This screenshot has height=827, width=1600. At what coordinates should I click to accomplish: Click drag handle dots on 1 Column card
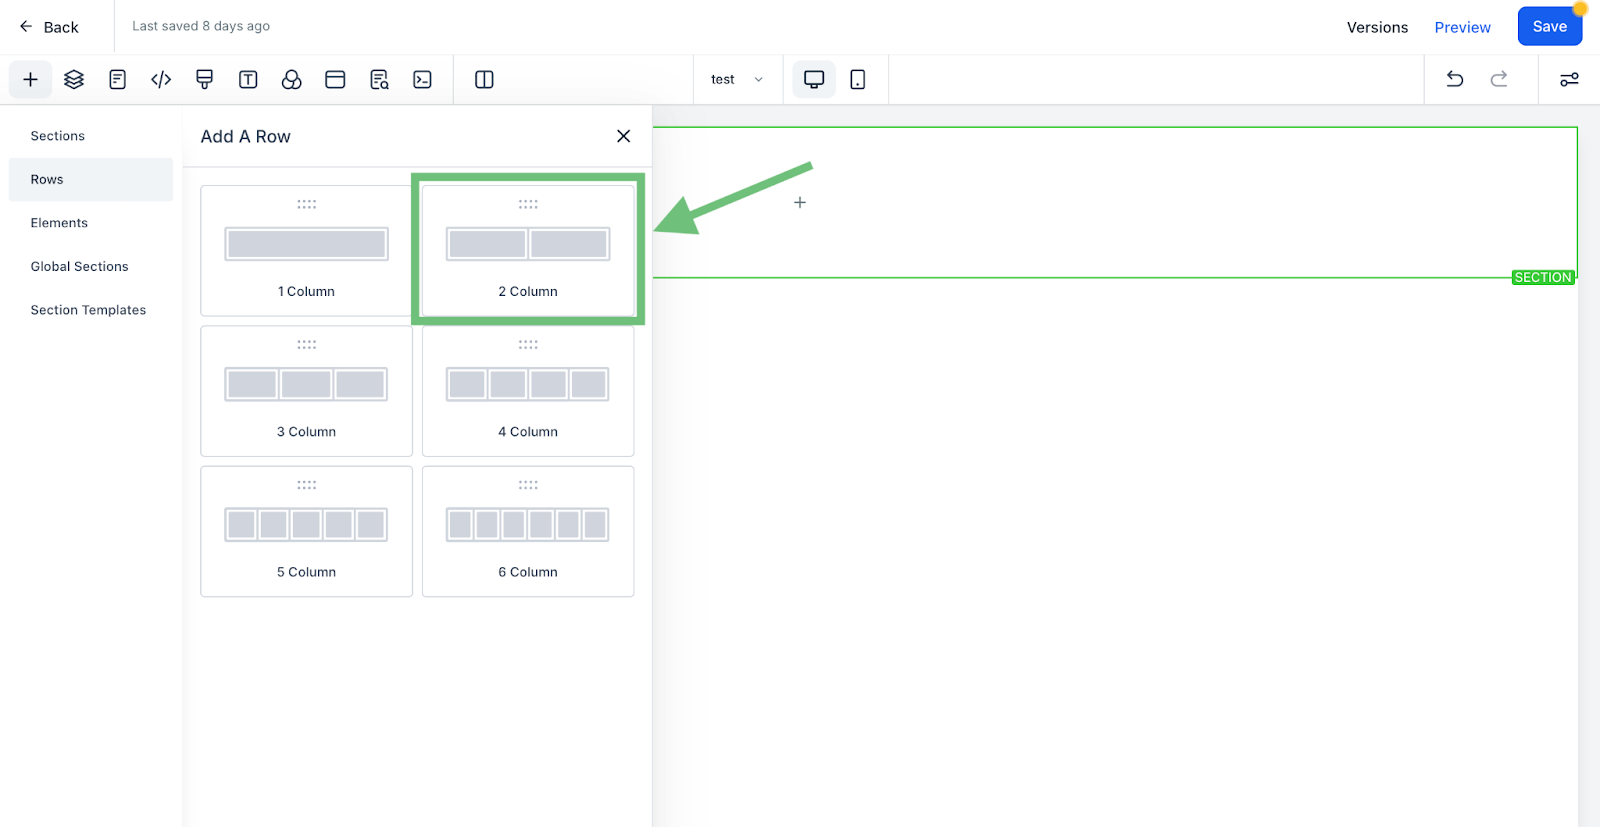tap(307, 204)
